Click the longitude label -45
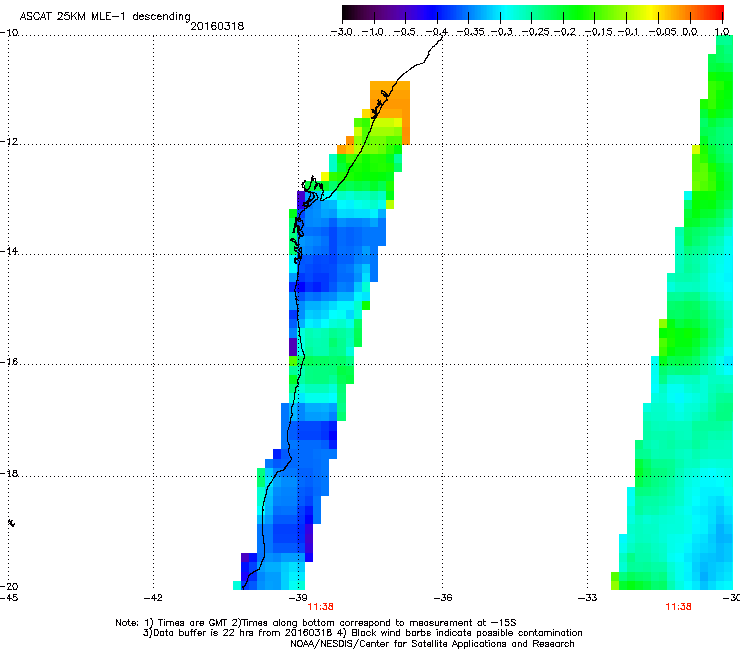 [x=9, y=598]
